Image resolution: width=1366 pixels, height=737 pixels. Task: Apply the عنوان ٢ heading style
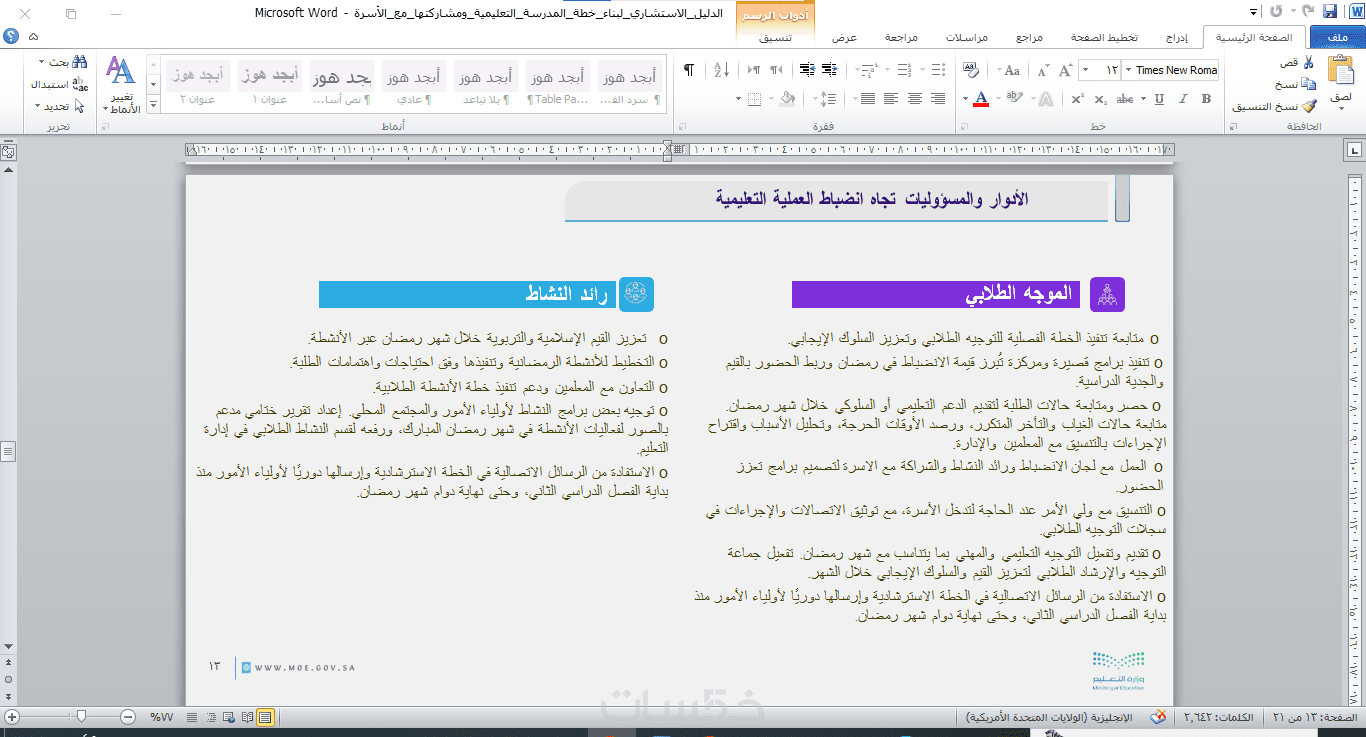(197, 84)
